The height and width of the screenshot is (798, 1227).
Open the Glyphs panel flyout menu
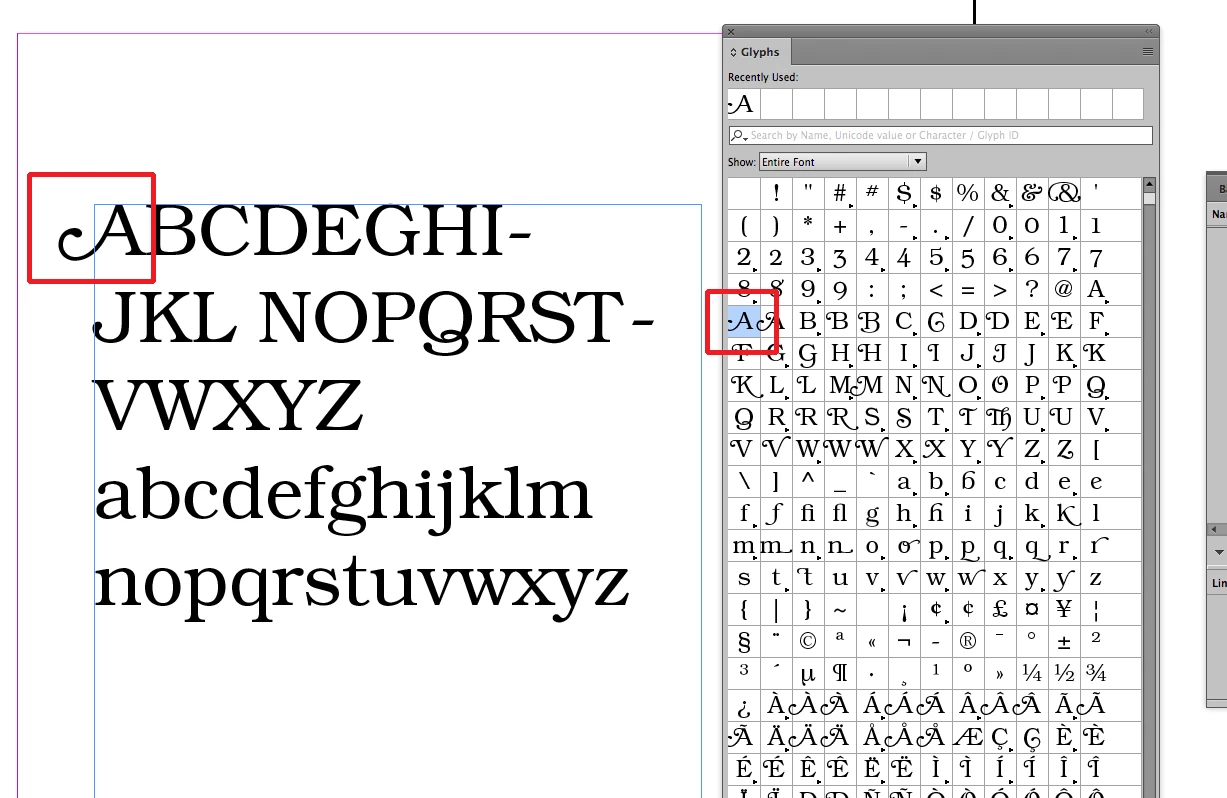[1148, 51]
